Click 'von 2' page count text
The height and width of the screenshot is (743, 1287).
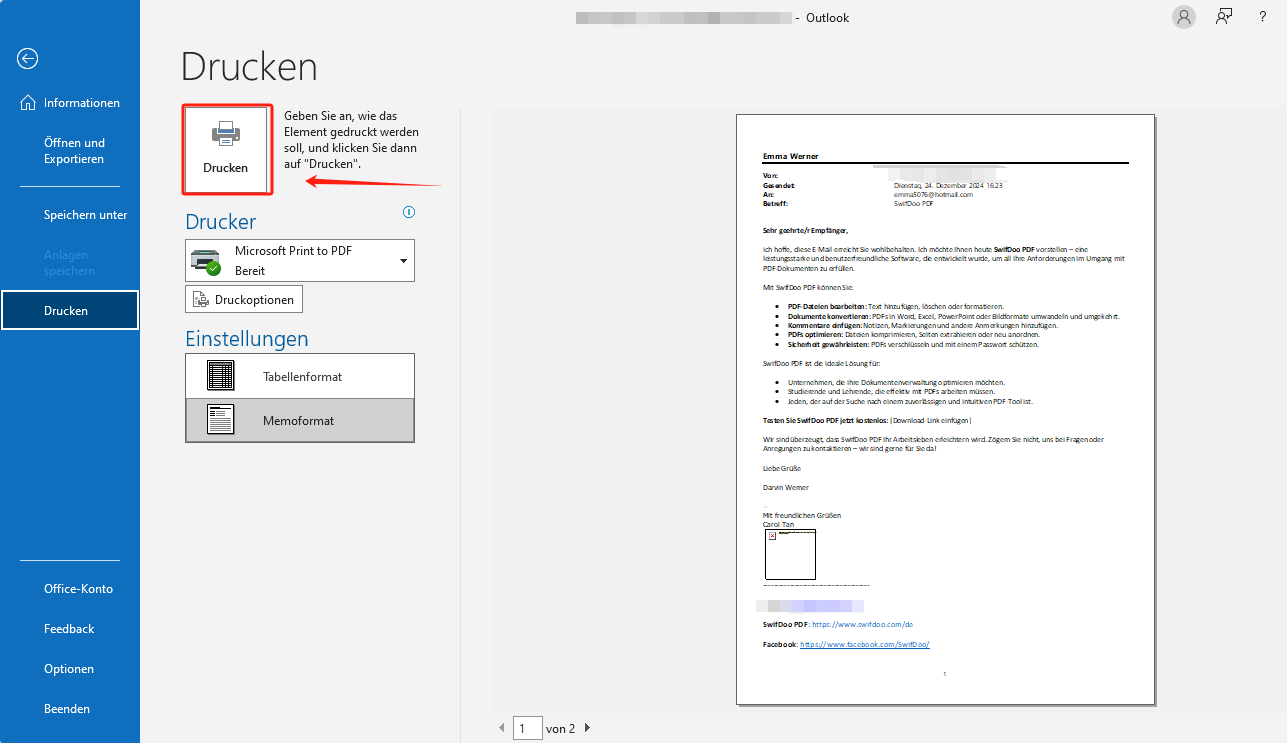(560, 729)
